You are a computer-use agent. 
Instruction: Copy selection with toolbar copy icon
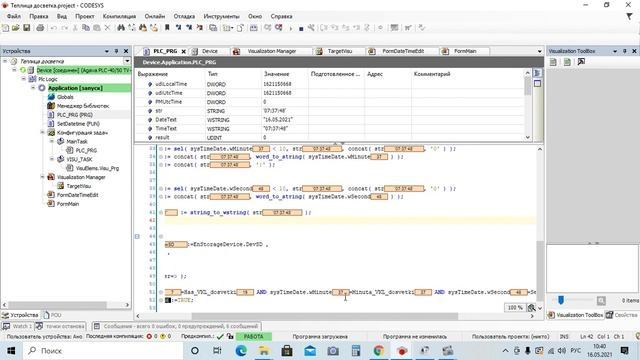[x=86, y=28]
